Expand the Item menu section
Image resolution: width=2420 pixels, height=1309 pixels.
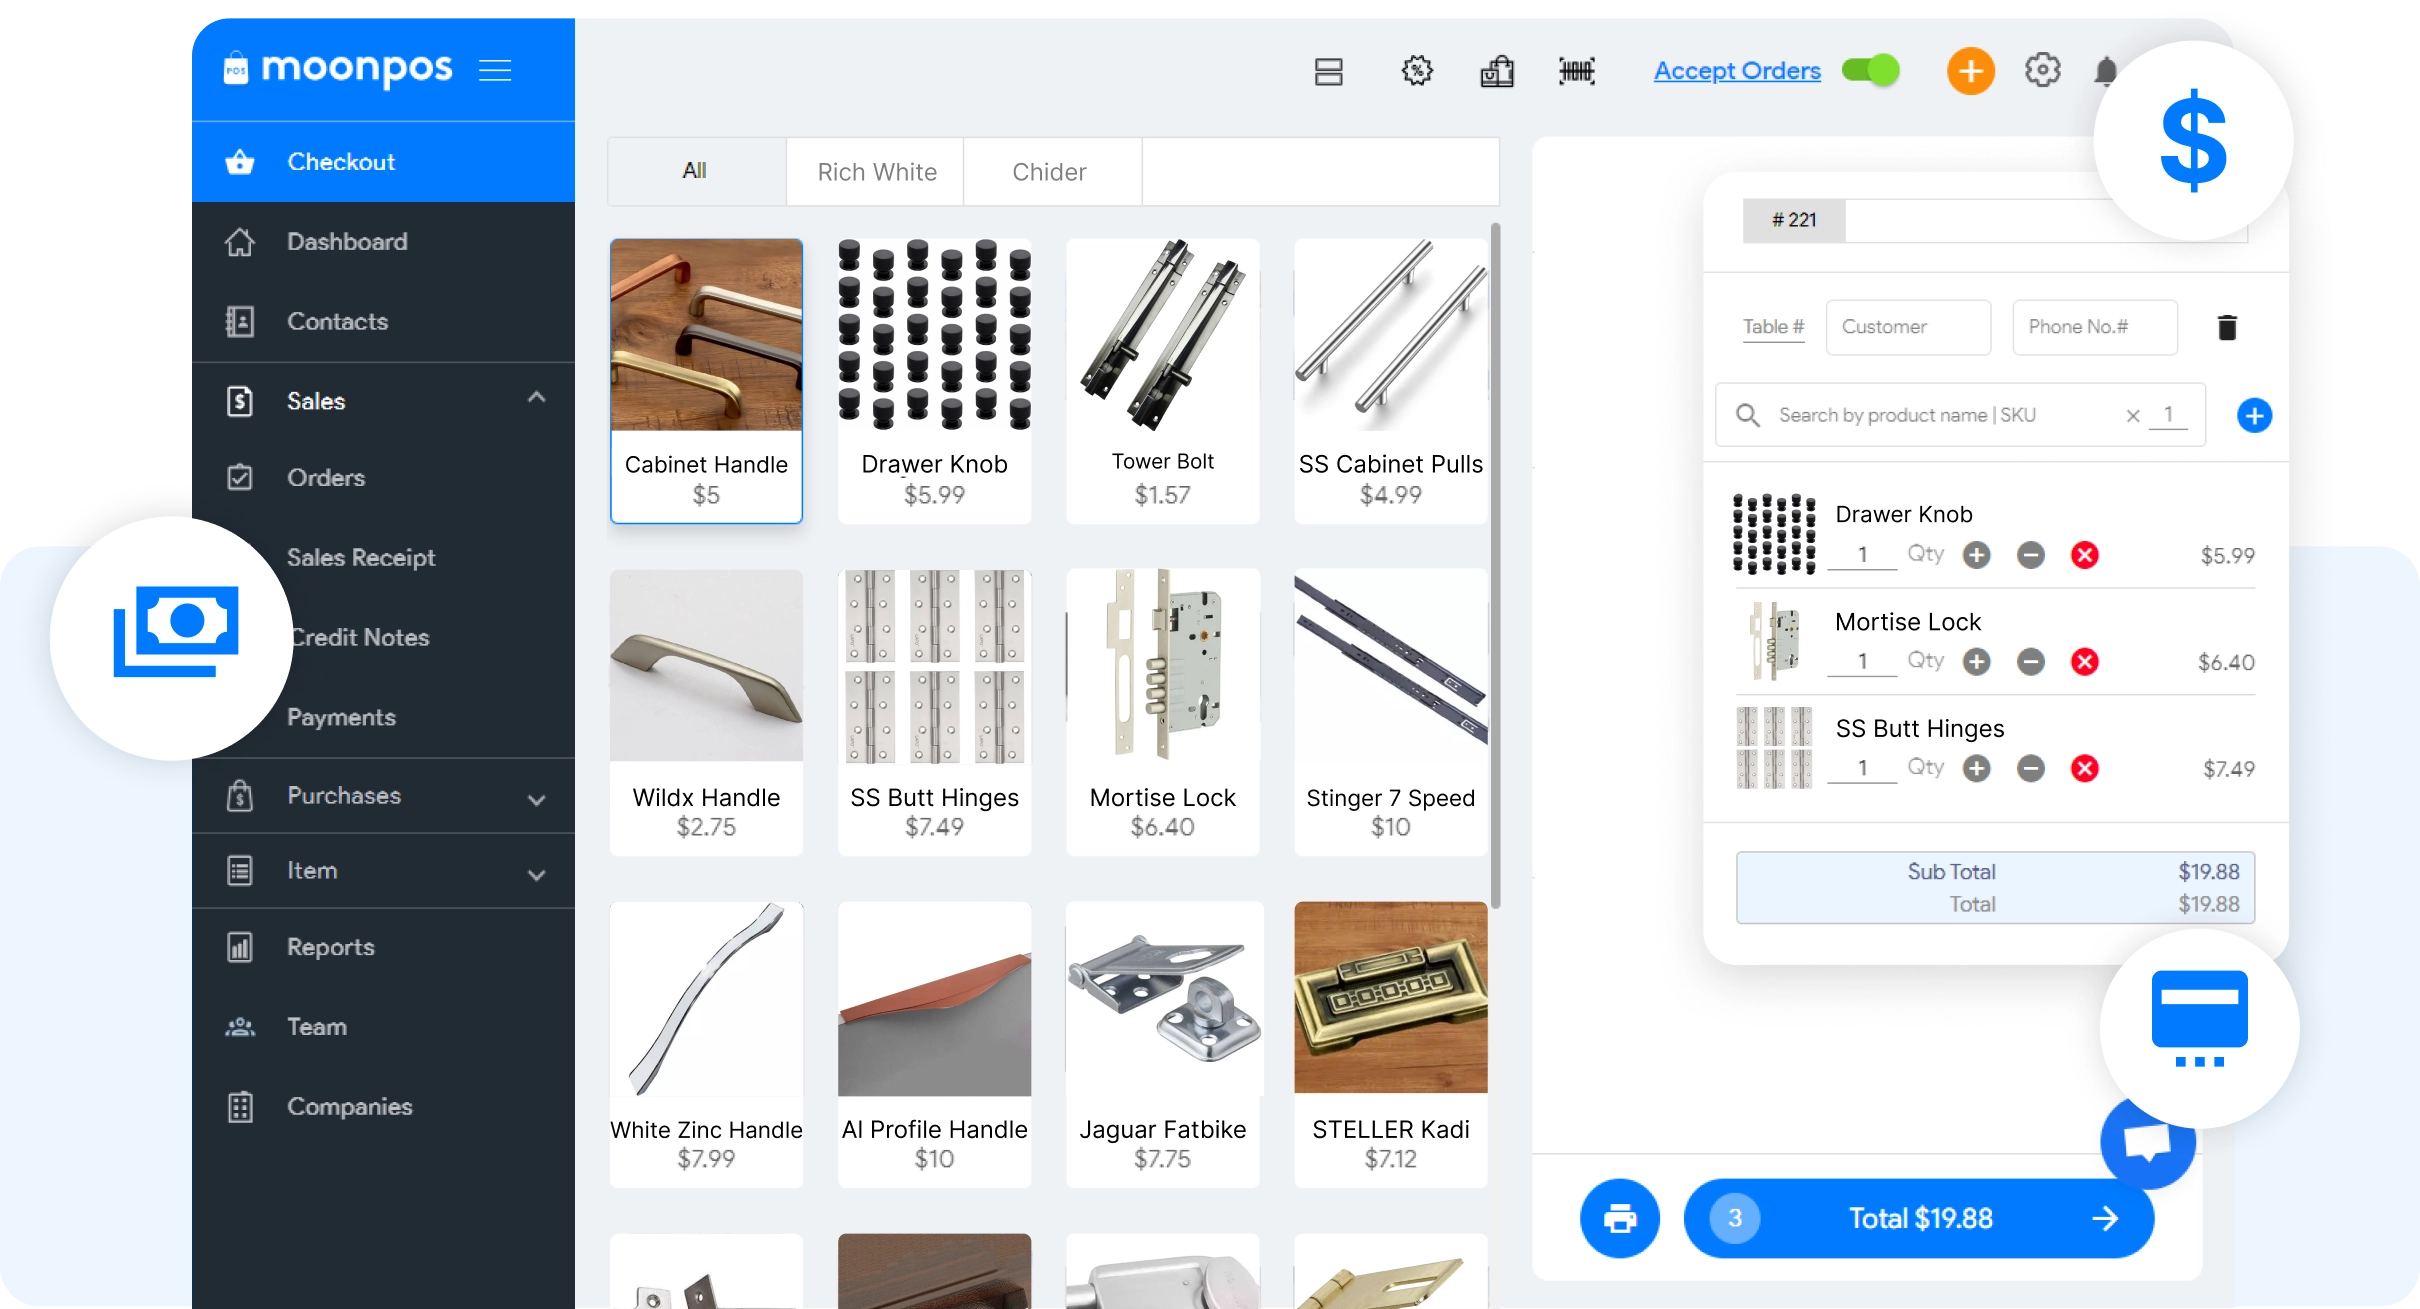click(536, 874)
